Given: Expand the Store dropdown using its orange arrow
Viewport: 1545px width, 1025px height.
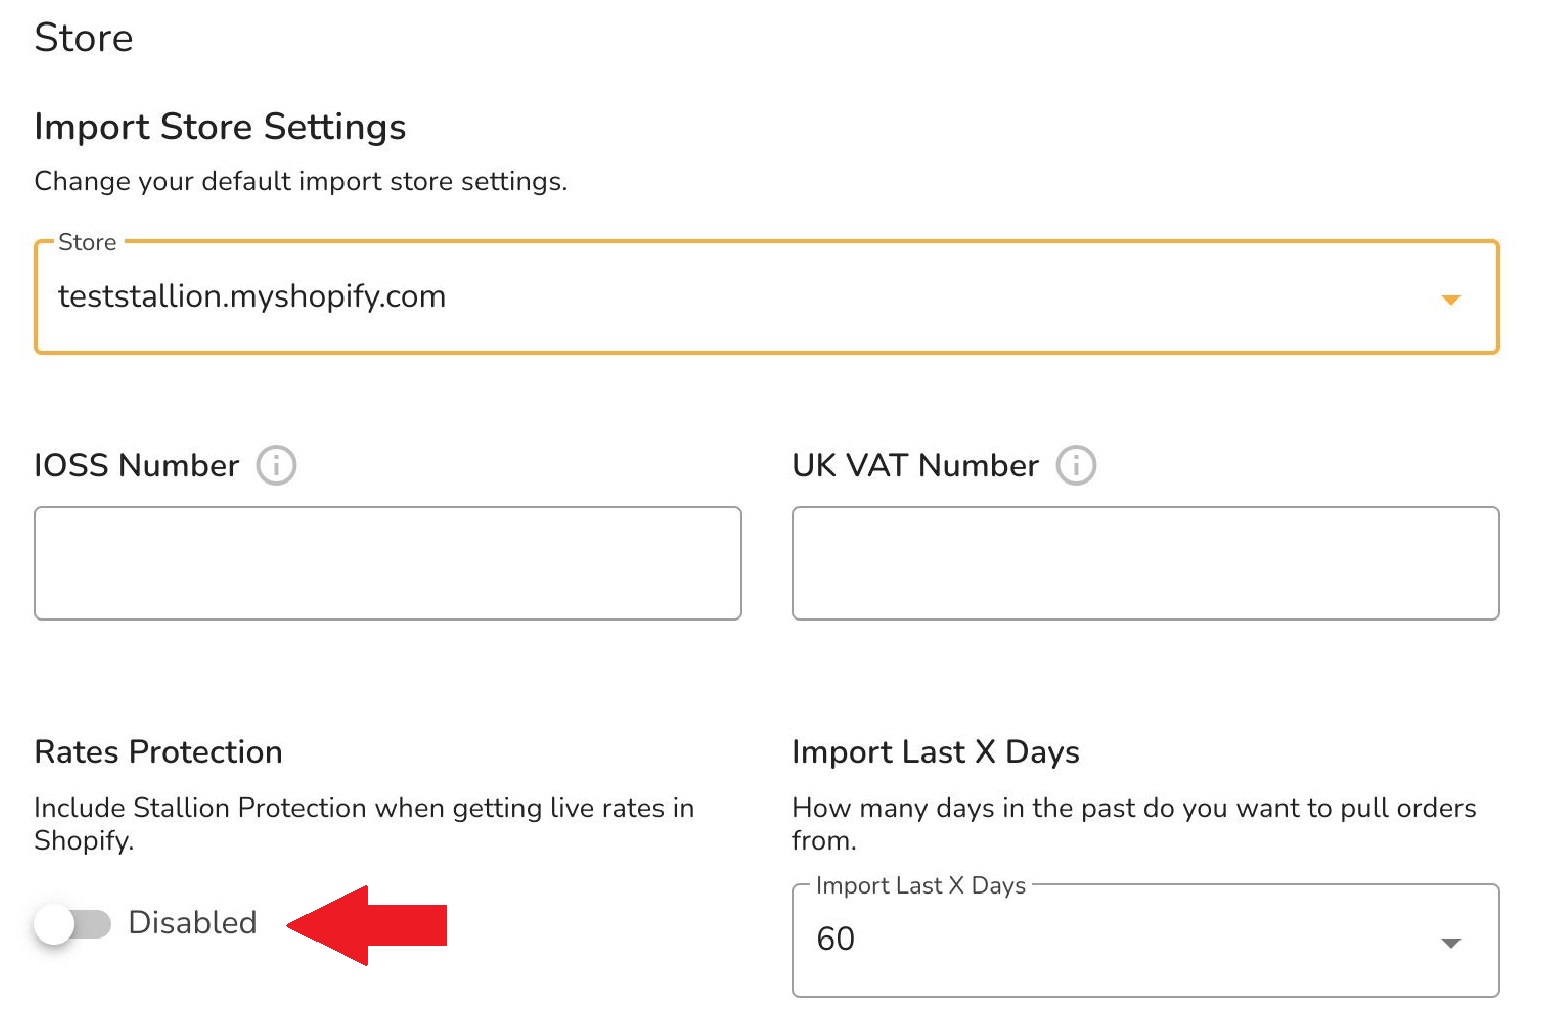Looking at the screenshot, I should [x=1450, y=299].
